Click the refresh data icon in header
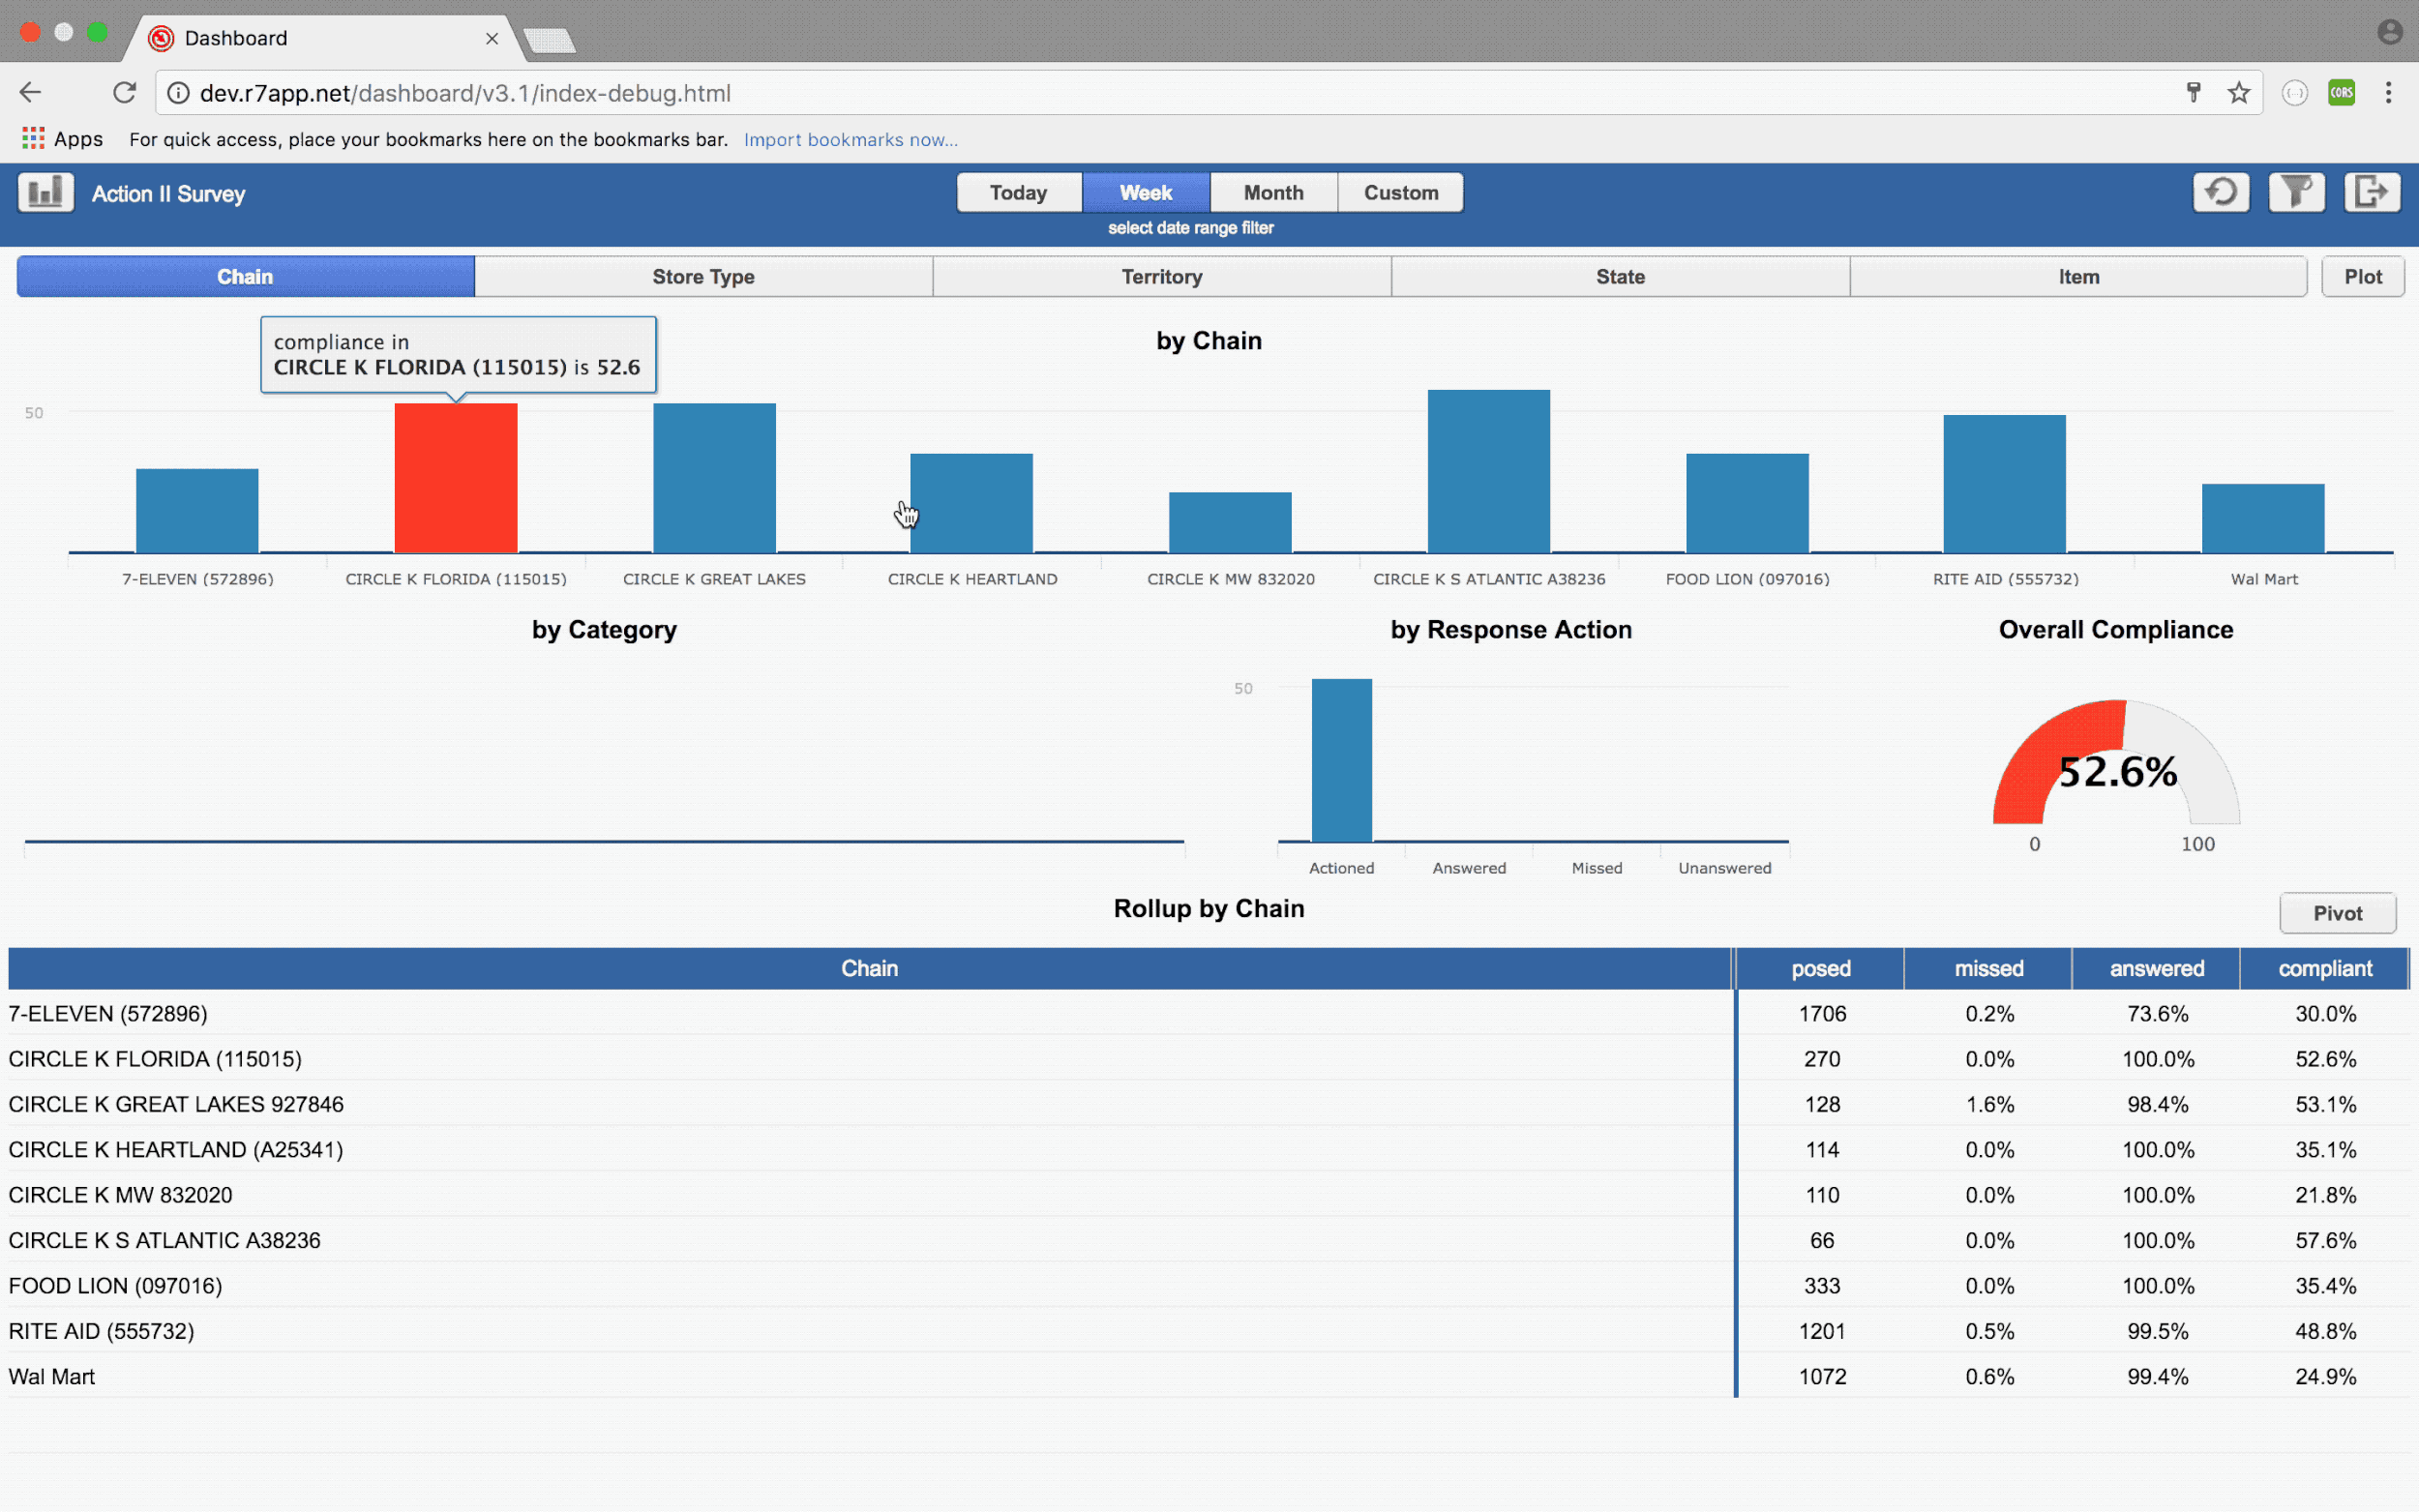Viewport: 2419px width, 1512px height. tap(2221, 192)
